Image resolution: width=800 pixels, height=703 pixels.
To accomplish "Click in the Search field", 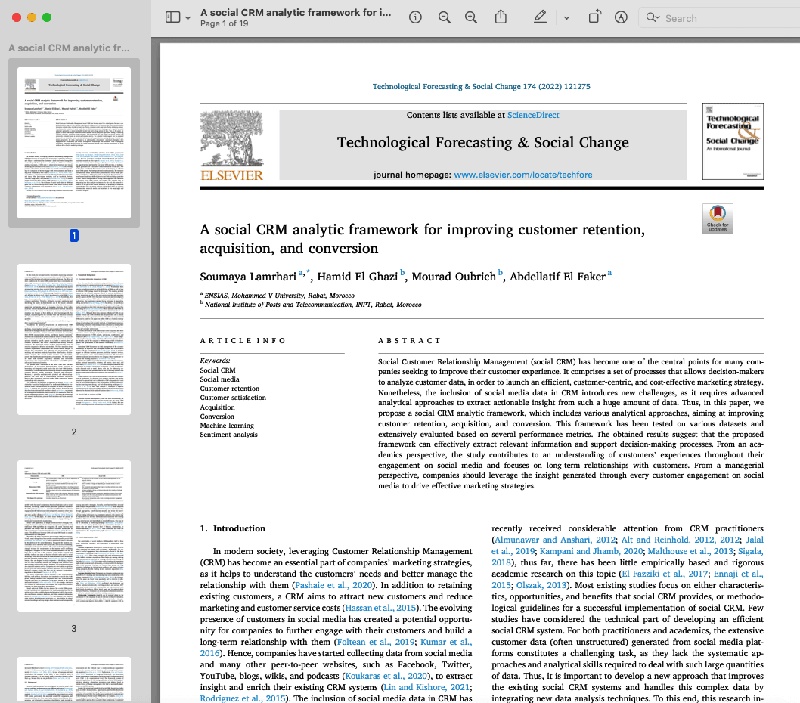I will 719,18.
